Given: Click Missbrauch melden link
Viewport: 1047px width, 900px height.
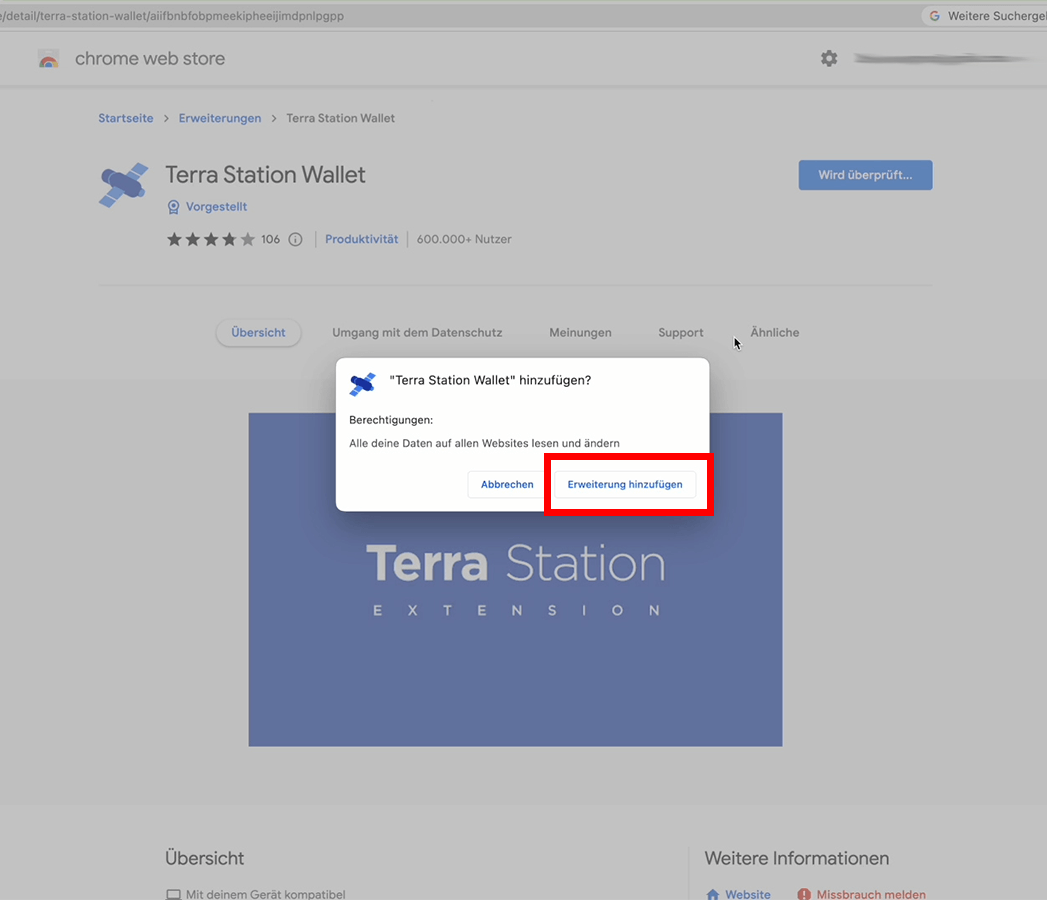Looking at the screenshot, I should (x=871, y=894).
